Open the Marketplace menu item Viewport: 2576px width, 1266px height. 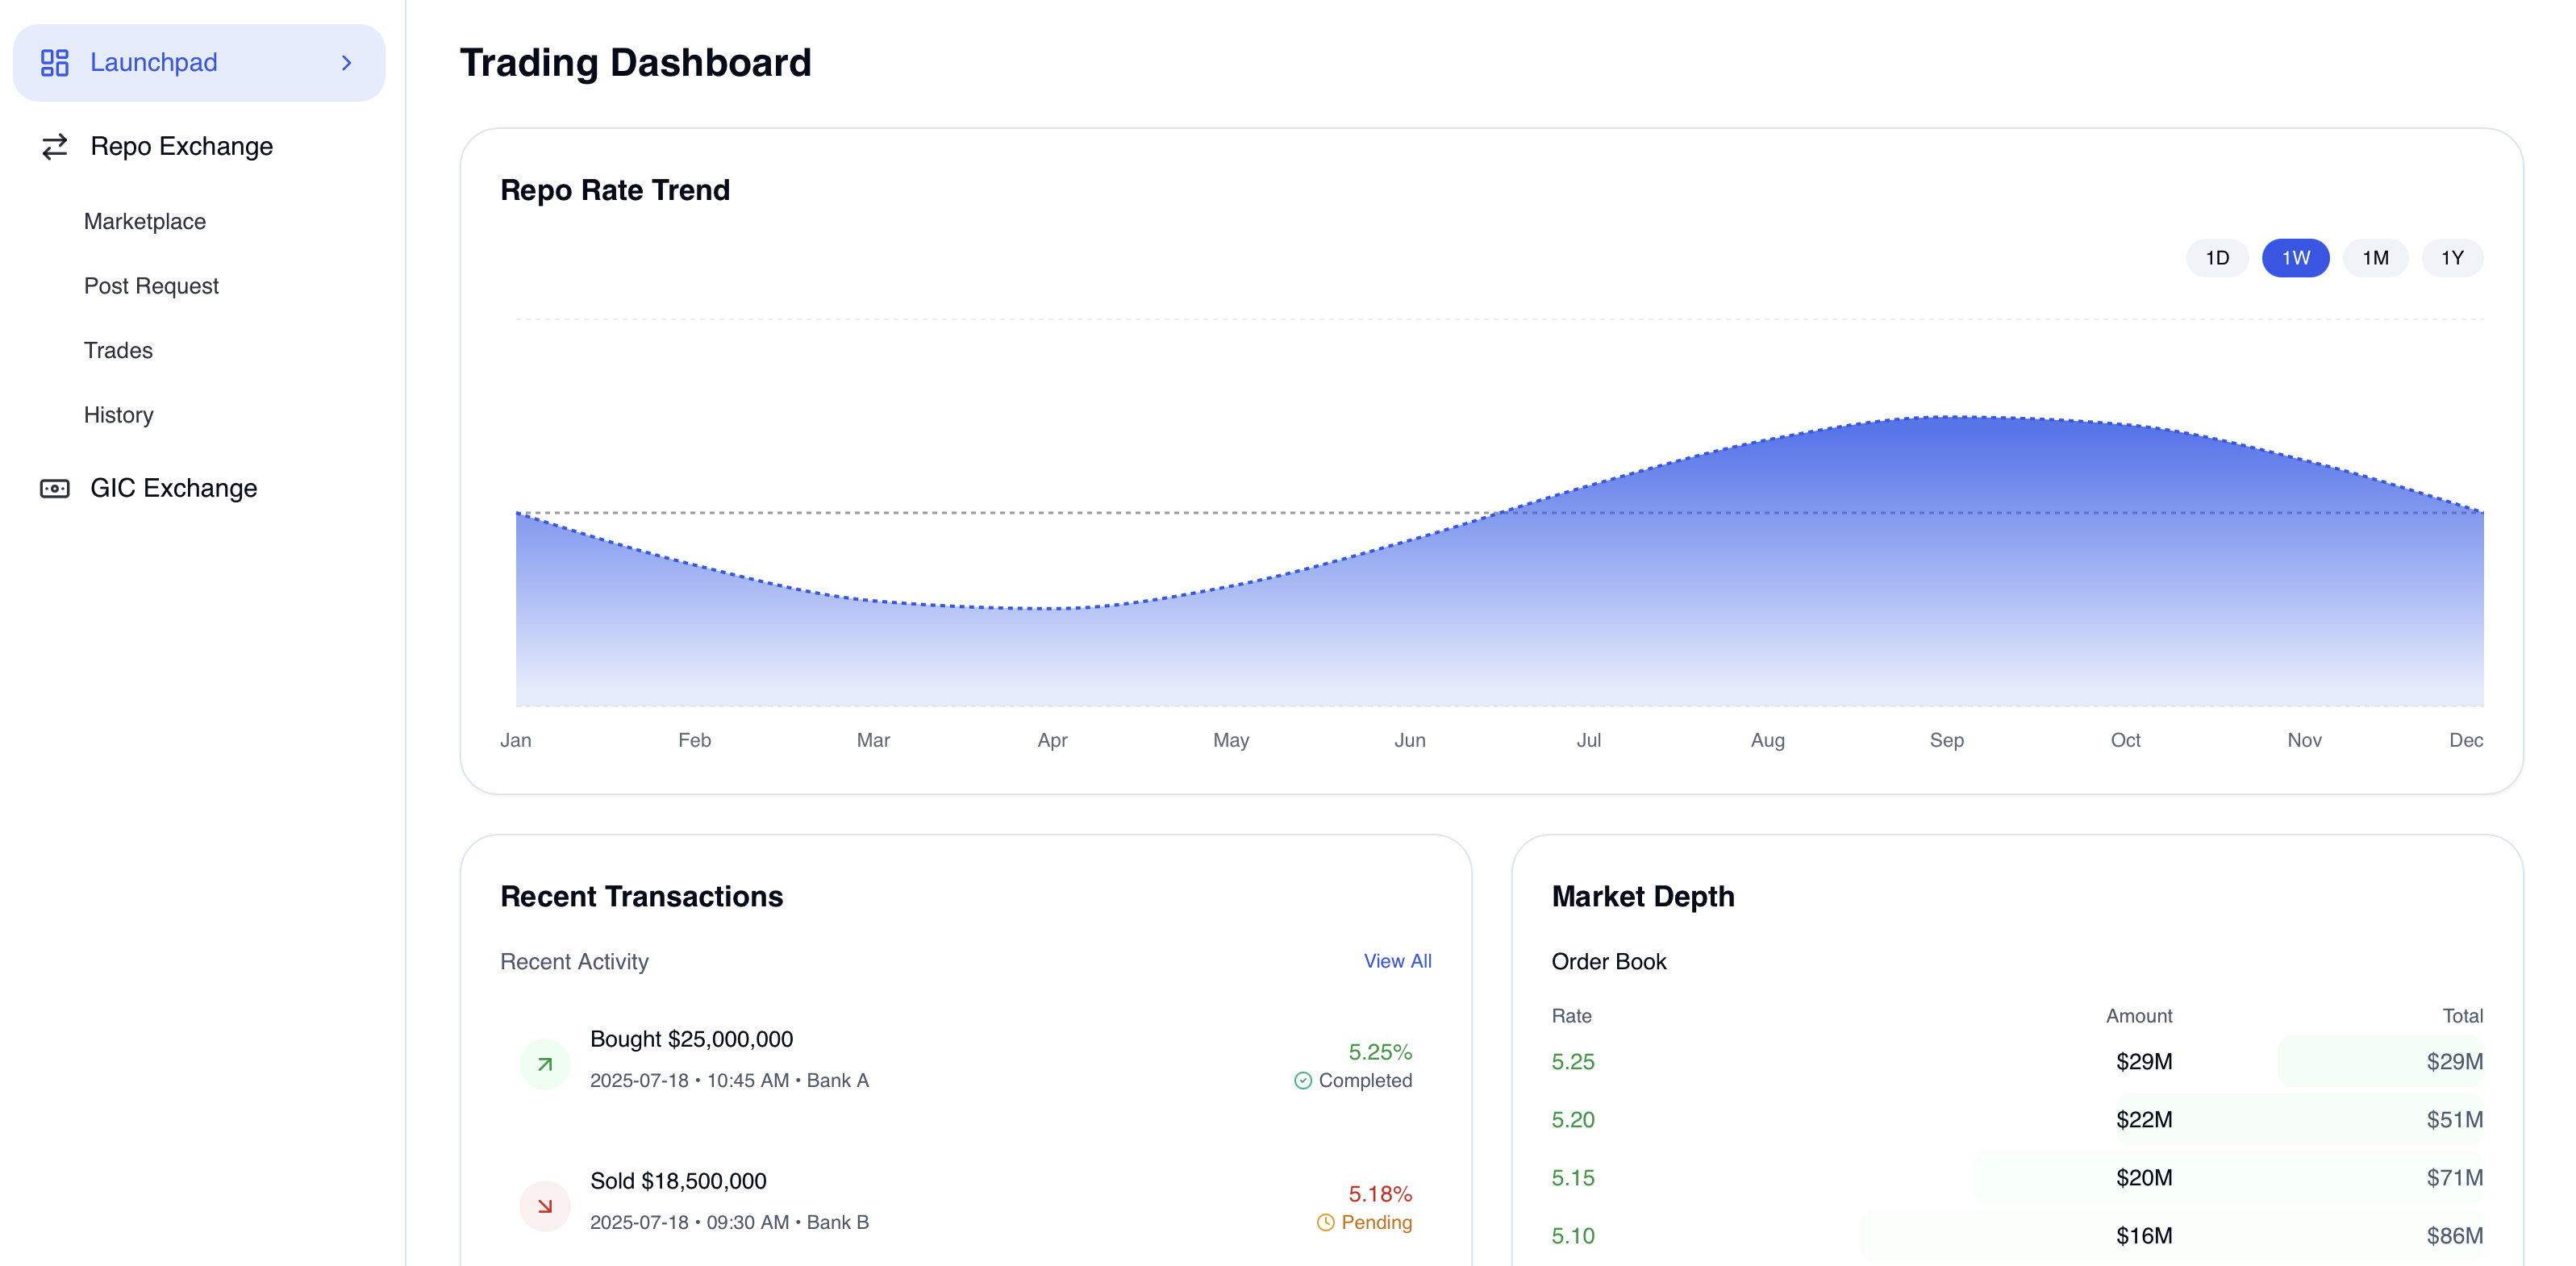145,222
